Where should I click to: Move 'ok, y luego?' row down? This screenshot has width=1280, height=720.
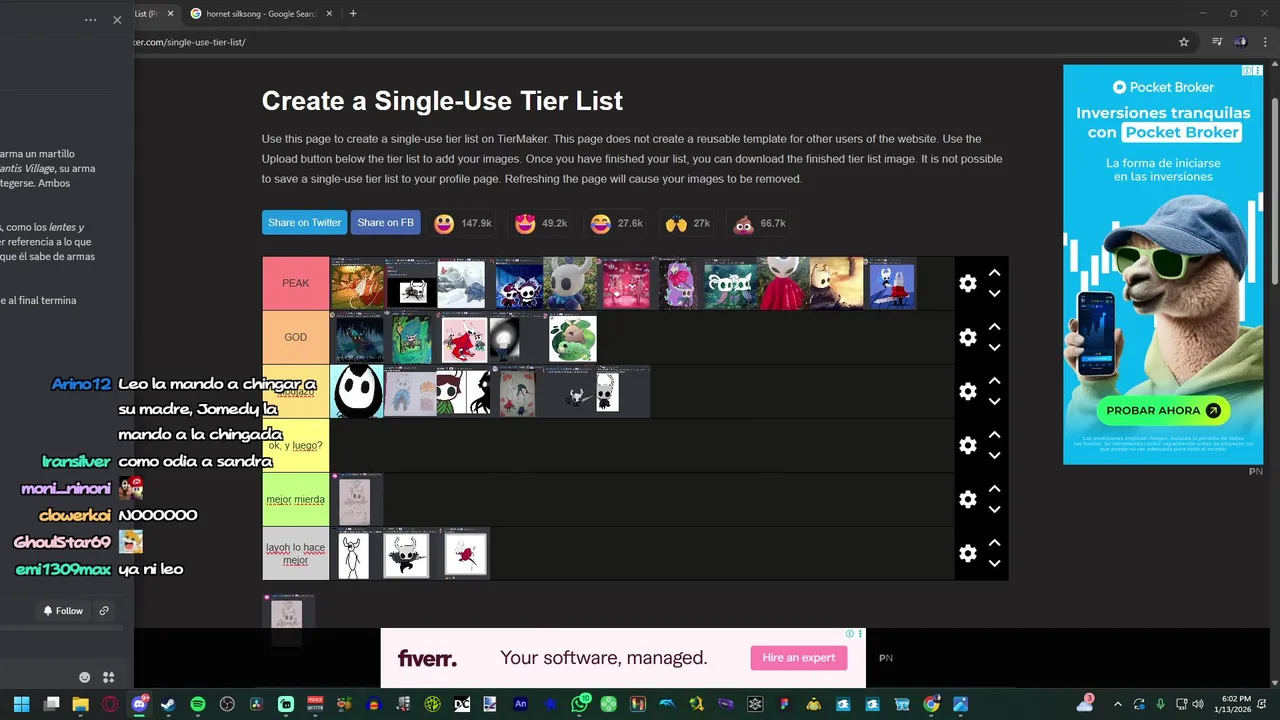pos(994,456)
